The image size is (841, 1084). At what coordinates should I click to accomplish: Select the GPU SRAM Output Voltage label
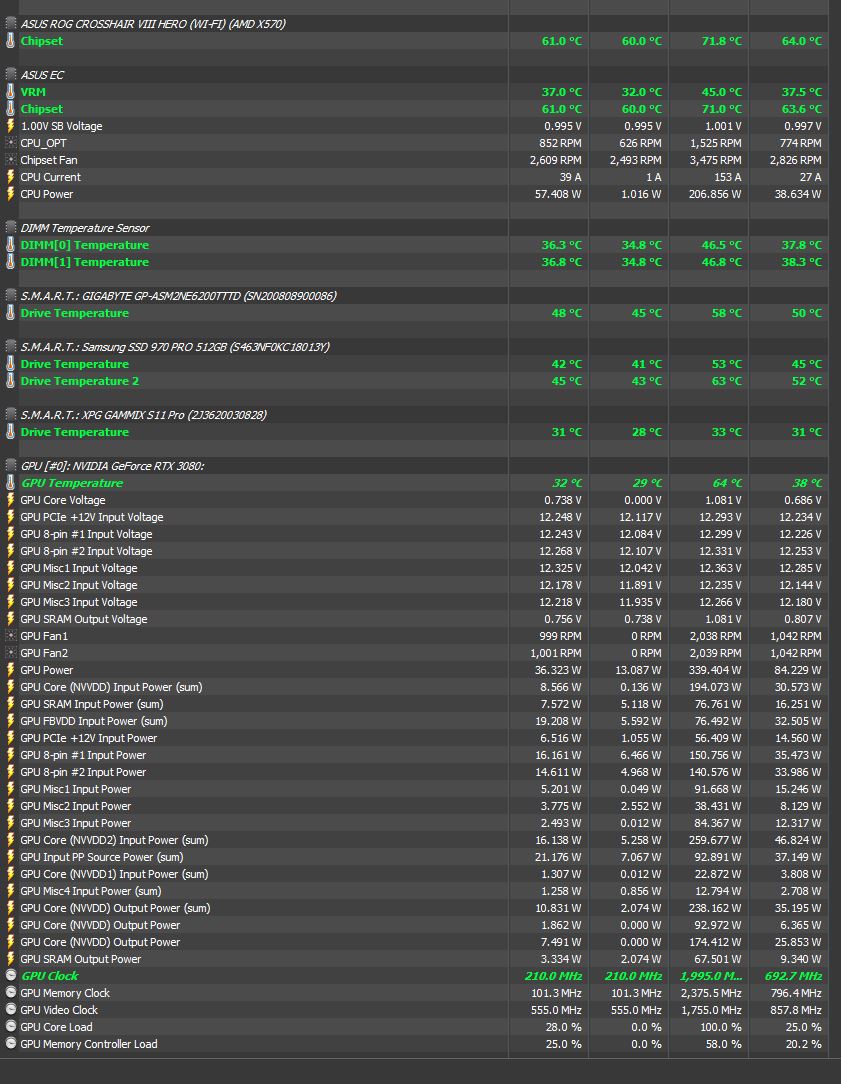84,619
